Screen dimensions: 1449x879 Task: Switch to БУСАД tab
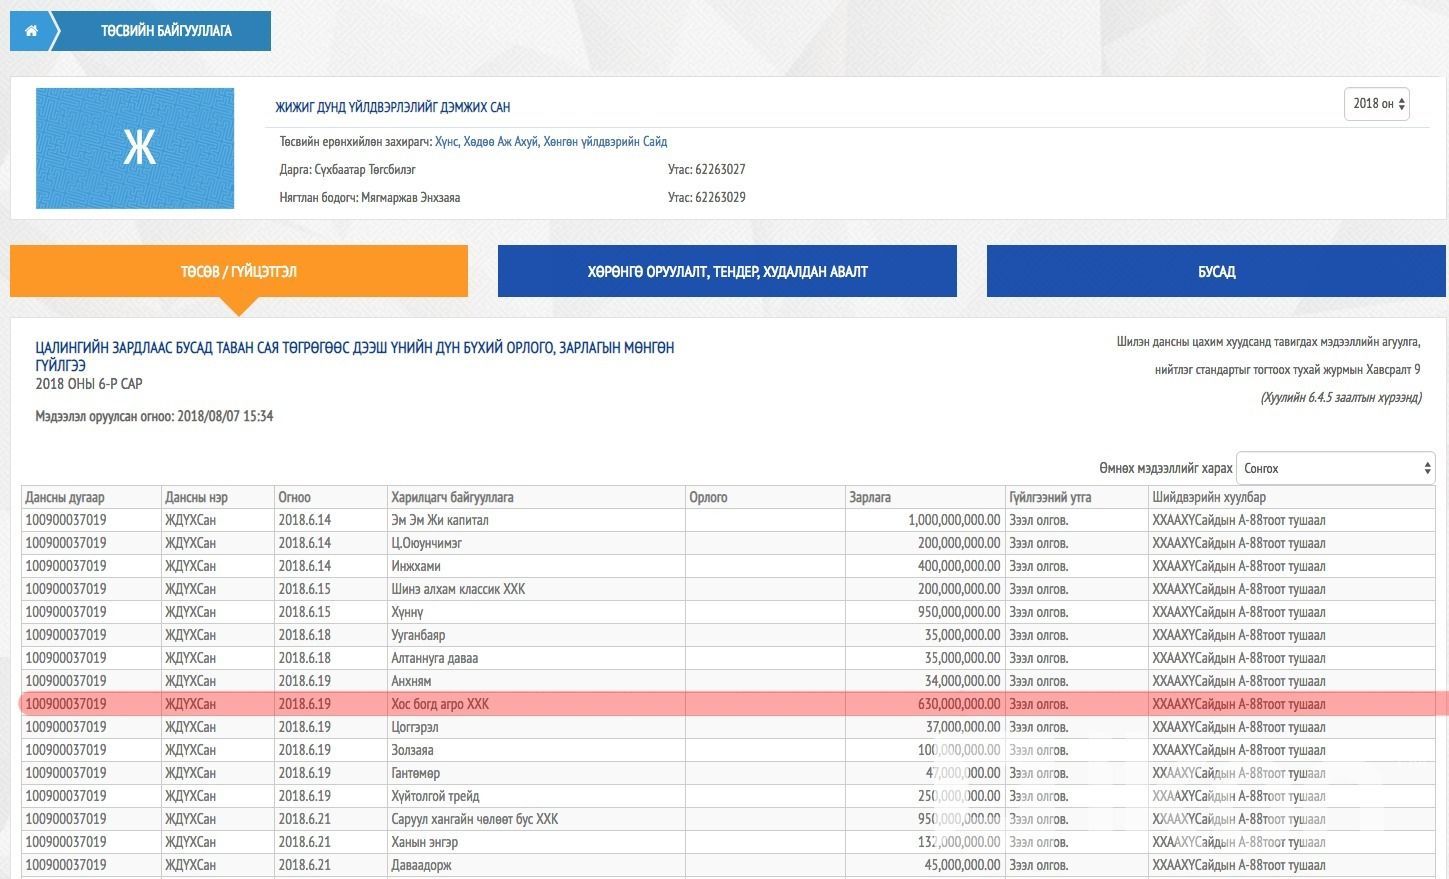pyautogui.click(x=1216, y=271)
